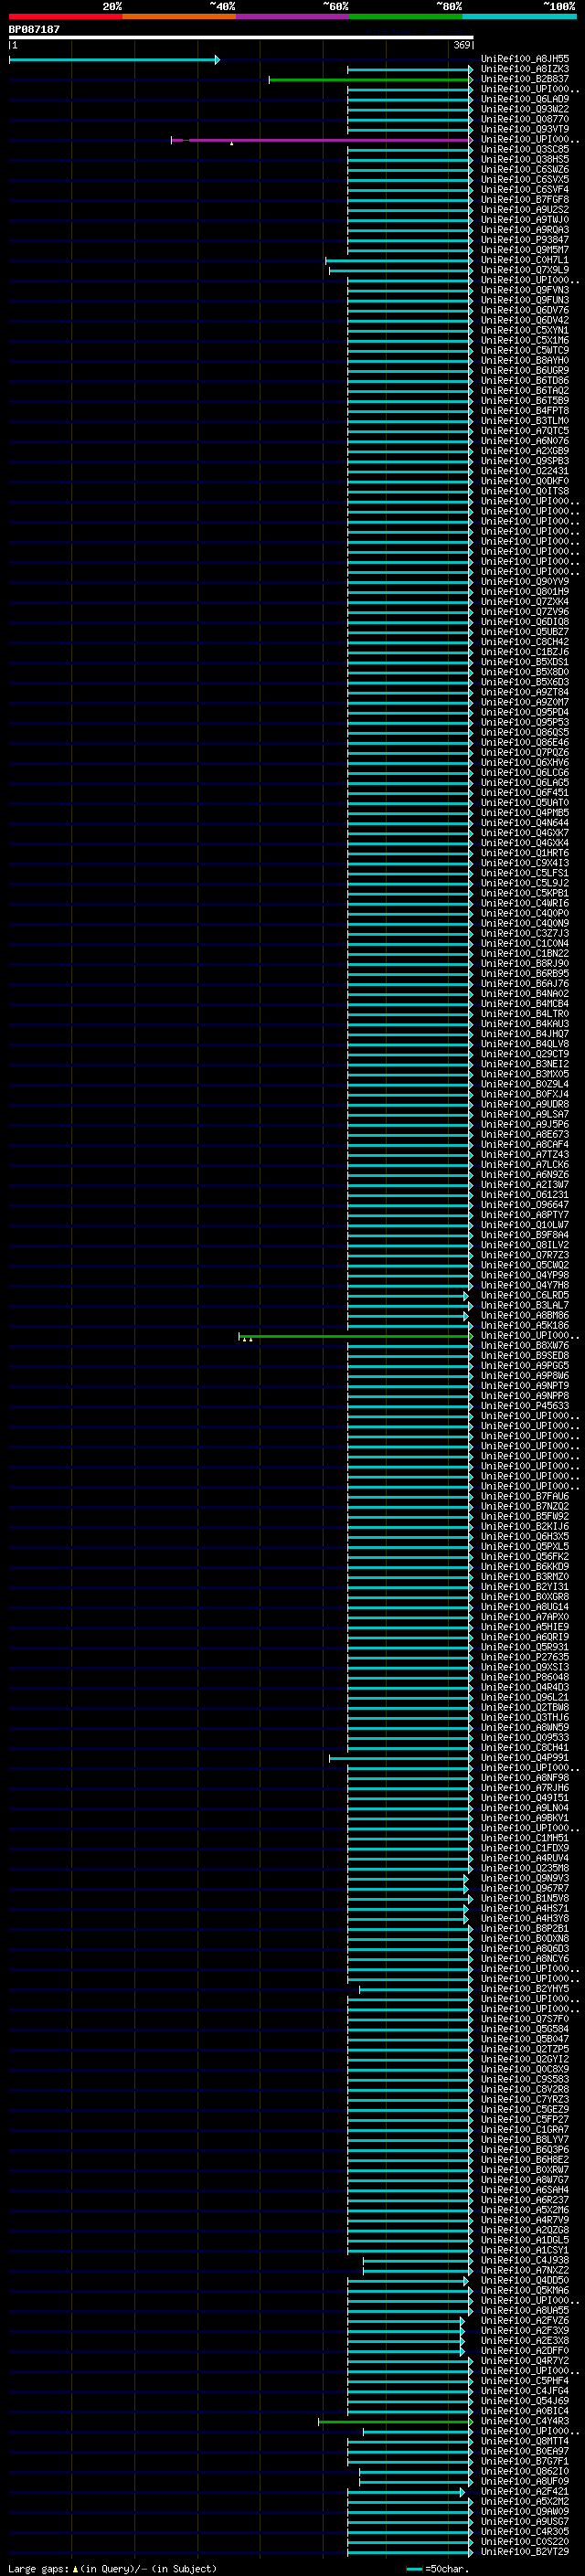
Task: Open hit UniRef100_C6LRD5
Action: 524,1296
